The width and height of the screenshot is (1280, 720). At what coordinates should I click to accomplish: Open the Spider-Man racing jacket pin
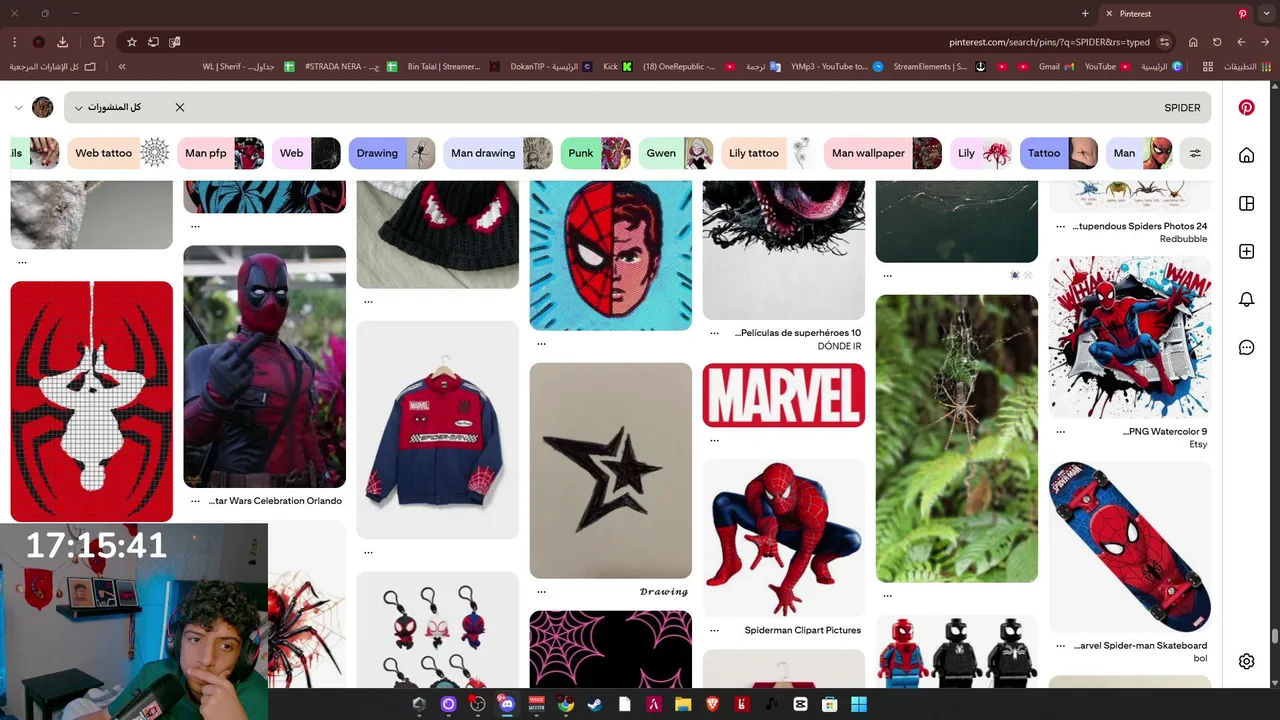click(438, 429)
